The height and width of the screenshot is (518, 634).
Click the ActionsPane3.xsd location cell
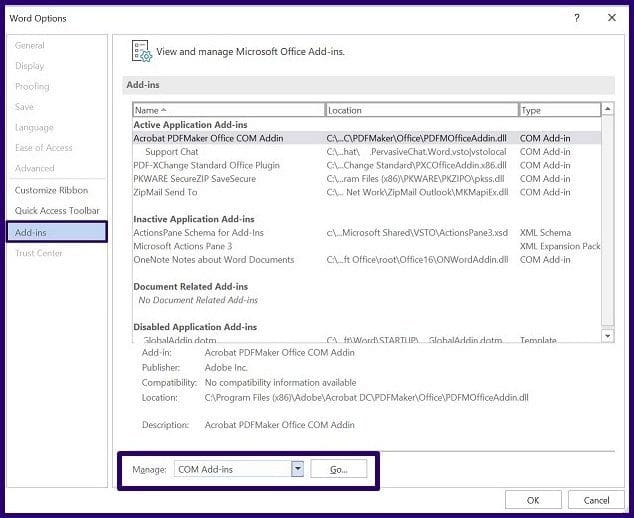pyautogui.click(x=417, y=233)
